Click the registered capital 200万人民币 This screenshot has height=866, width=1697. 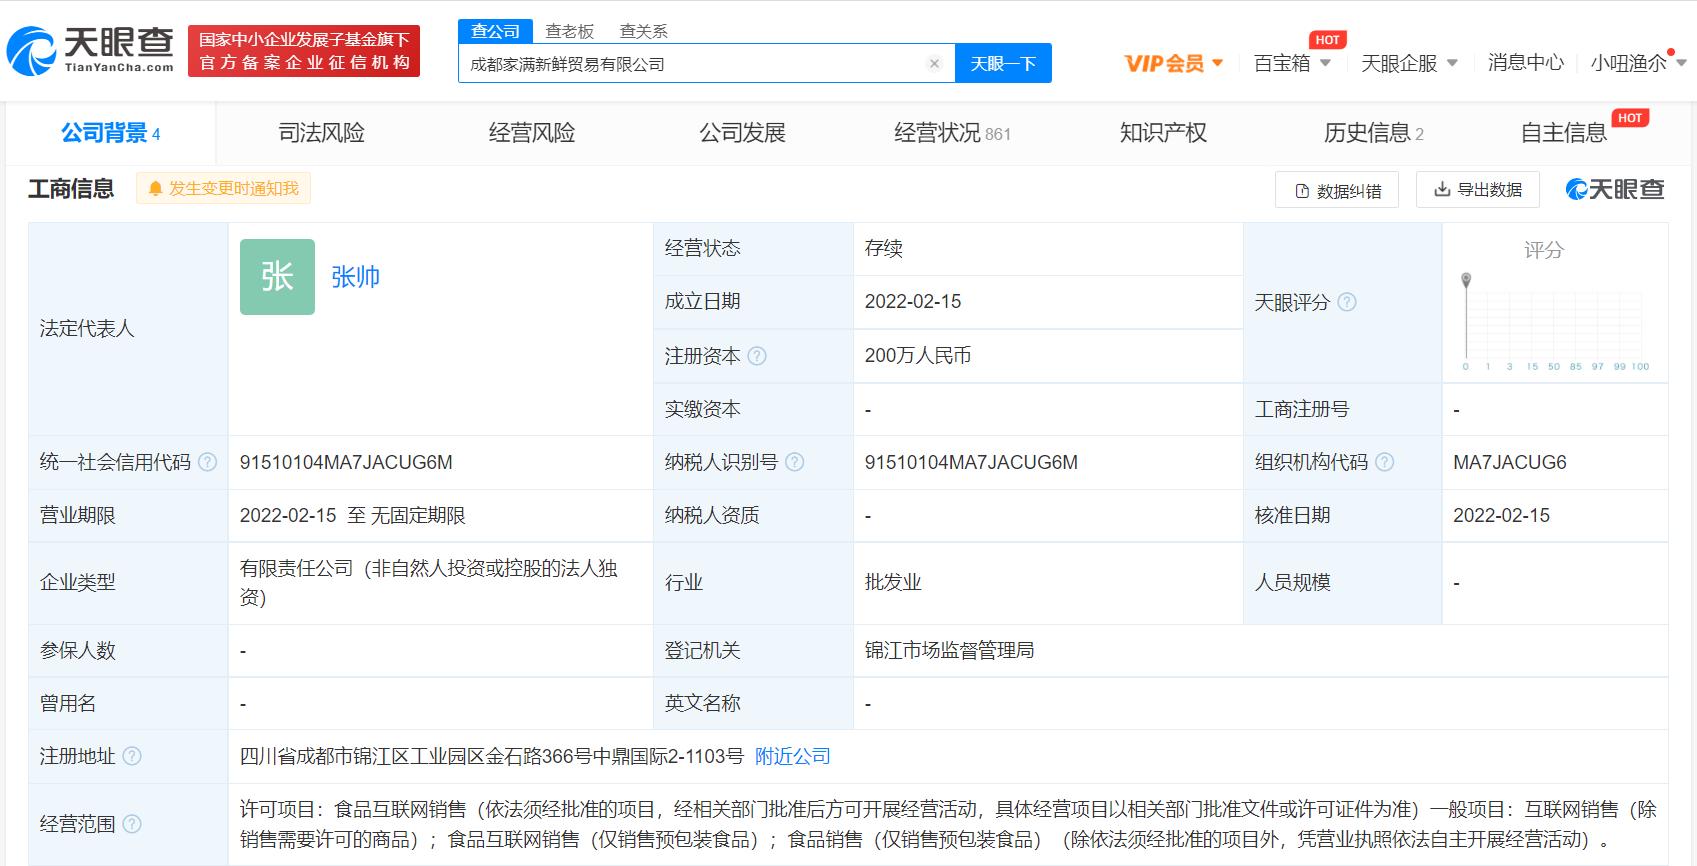click(918, 355)
